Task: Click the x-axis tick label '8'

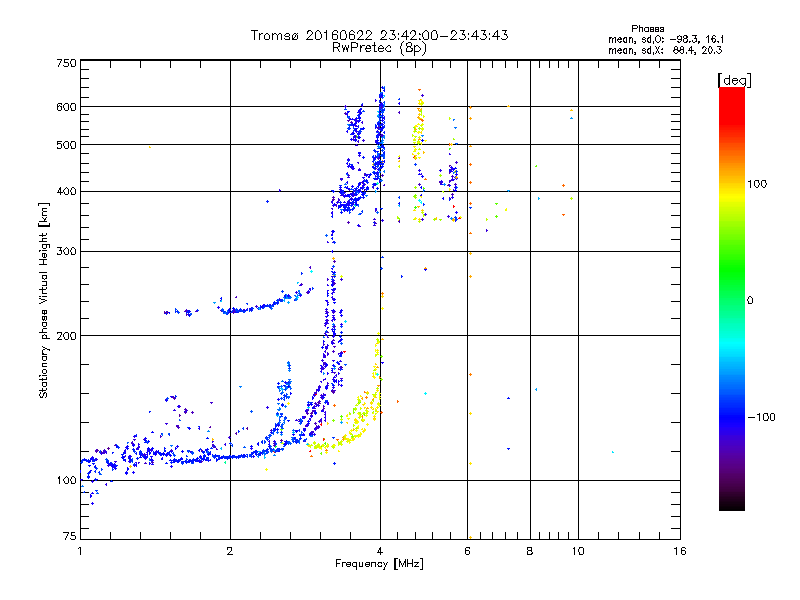Action: tap(530, 551)
